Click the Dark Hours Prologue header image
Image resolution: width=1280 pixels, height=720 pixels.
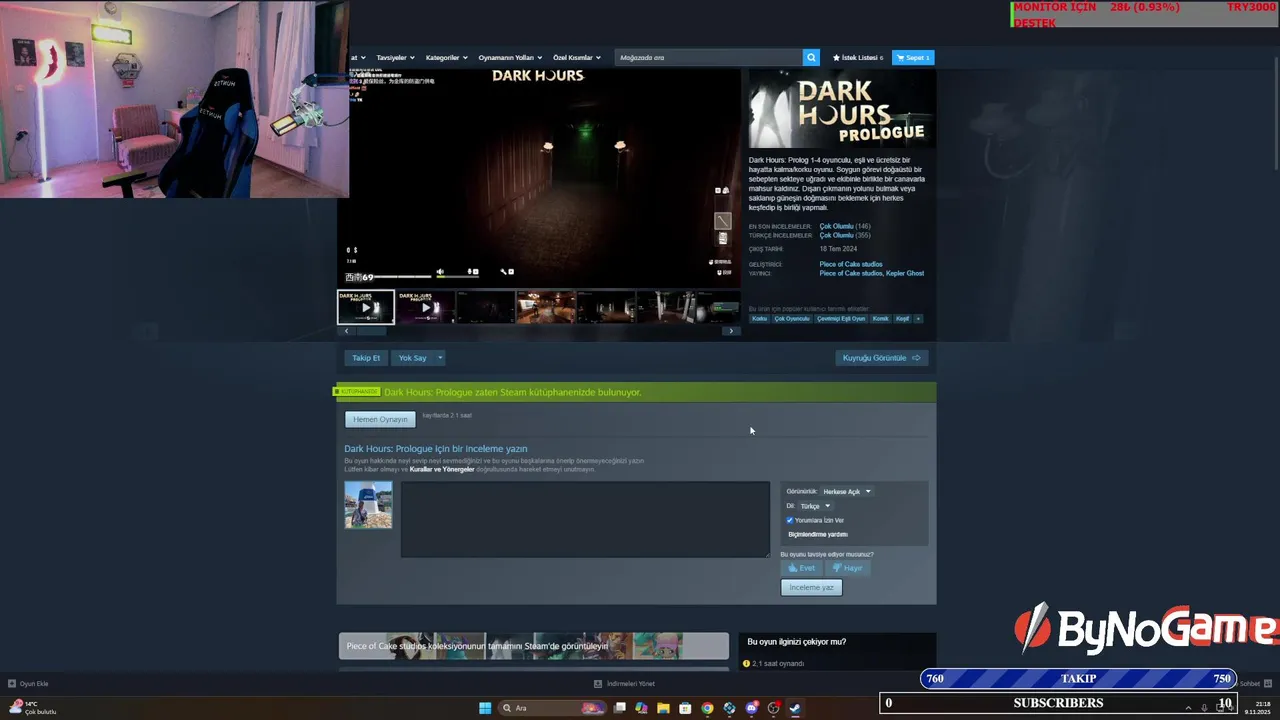point(842,108)
